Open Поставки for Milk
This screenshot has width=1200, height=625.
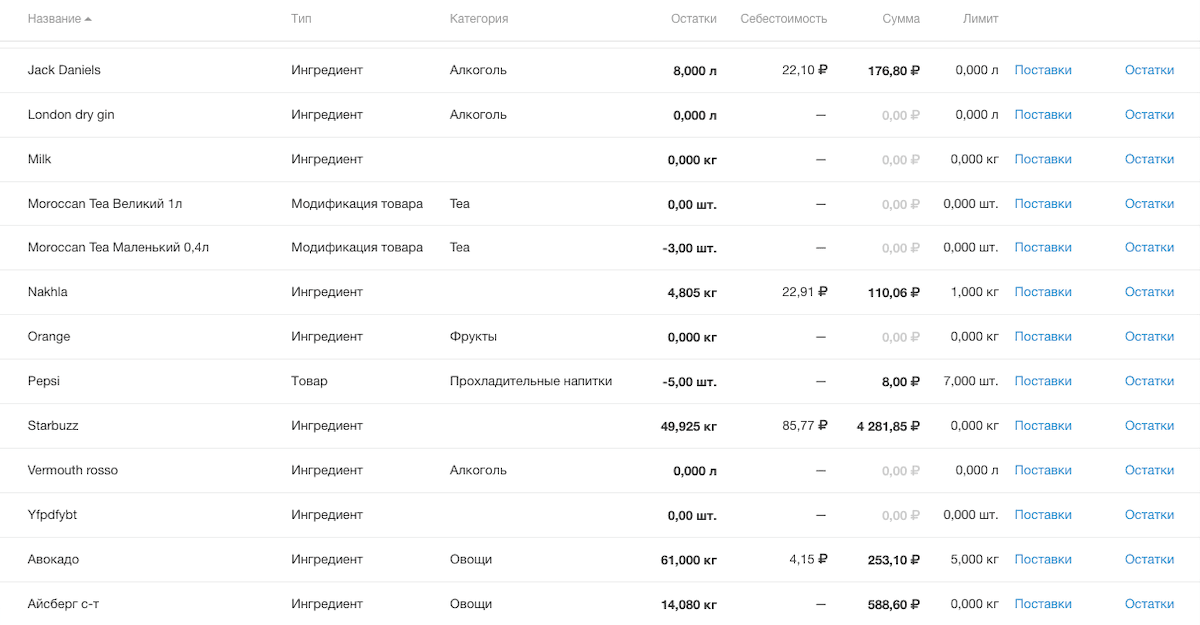coord(1043,159)
